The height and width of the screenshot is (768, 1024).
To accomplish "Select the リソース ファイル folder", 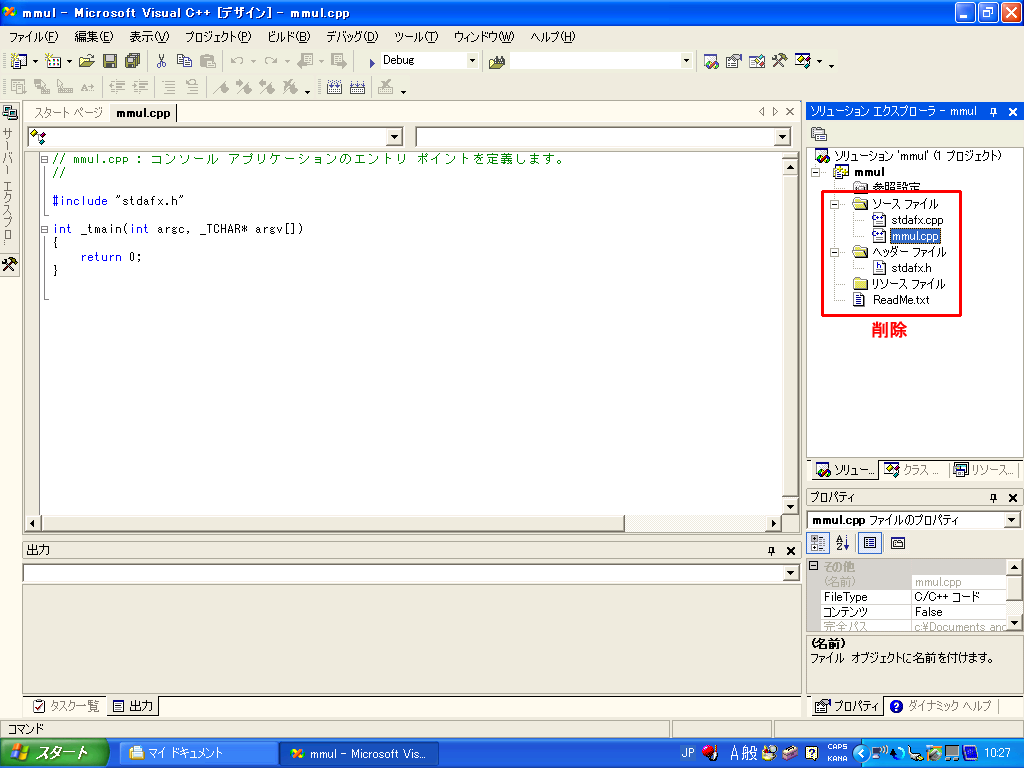I will pos(908,284).
